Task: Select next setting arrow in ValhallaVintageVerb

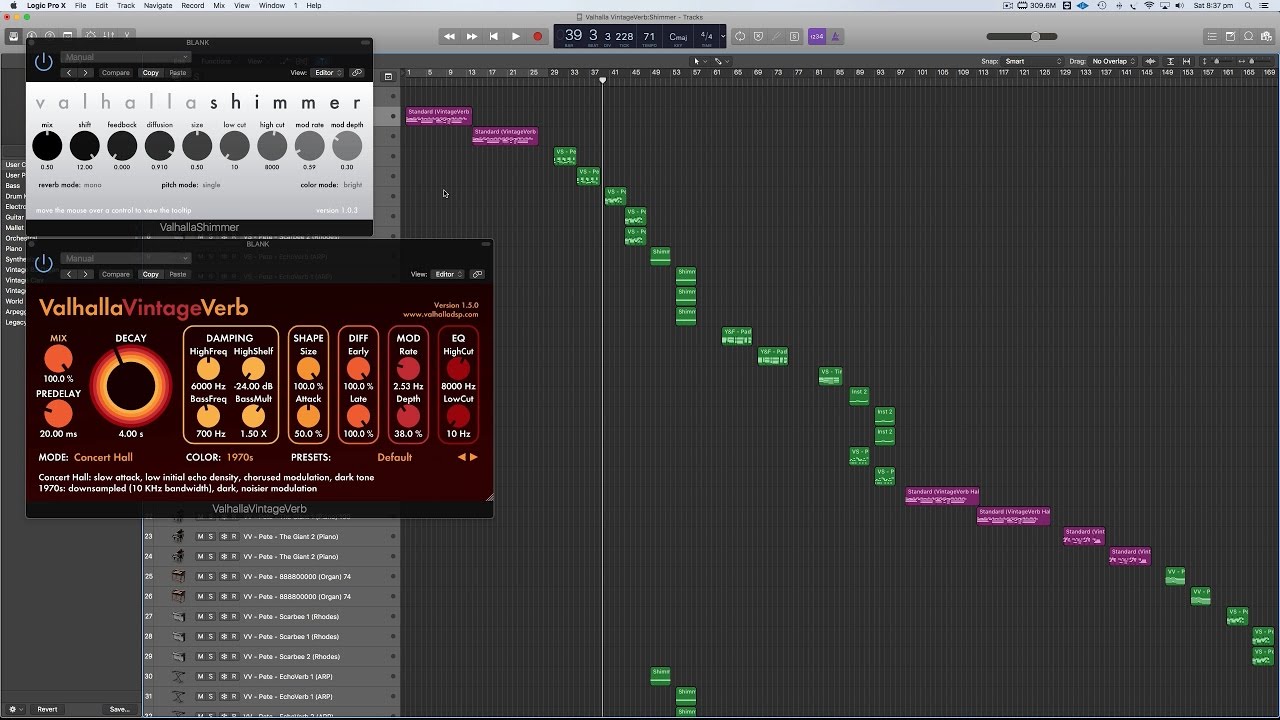Action: click(x=86, y=274)
